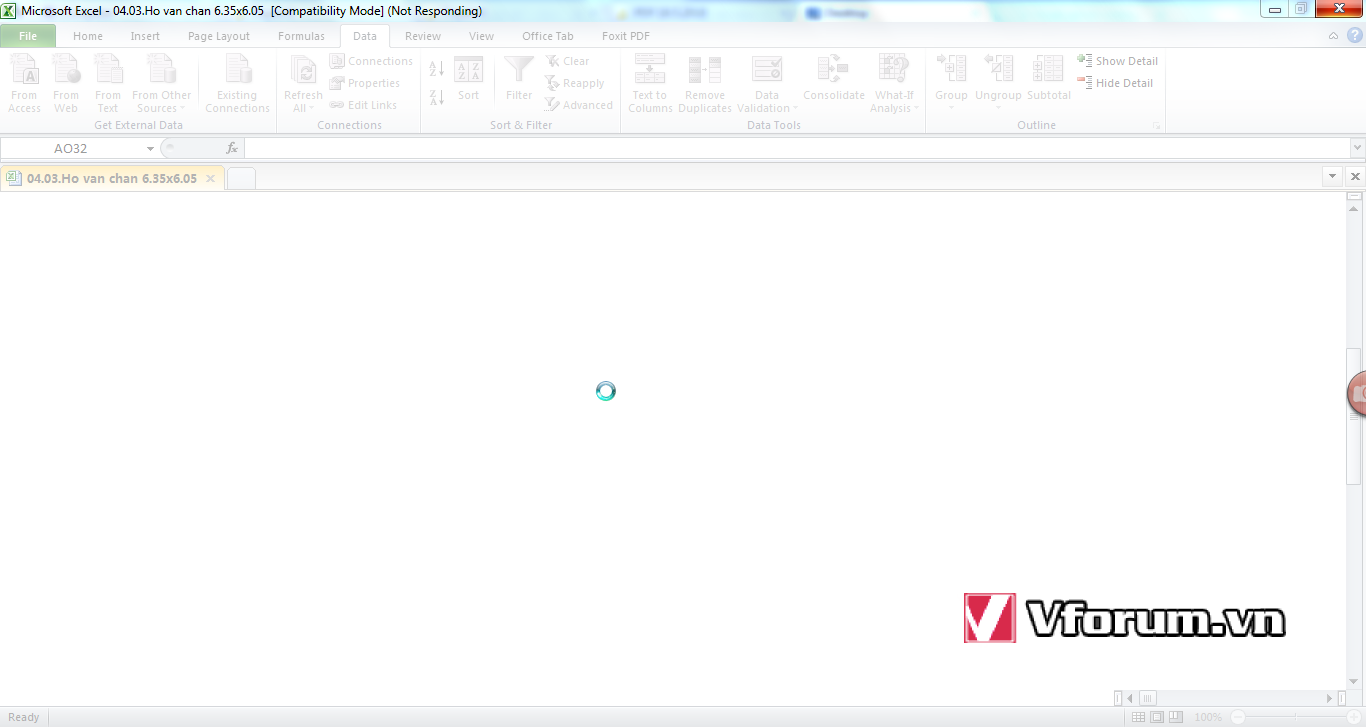Screen dimensions: 1366x727
Task: Open Existing Connections
Action: click(x=237, y=84)
